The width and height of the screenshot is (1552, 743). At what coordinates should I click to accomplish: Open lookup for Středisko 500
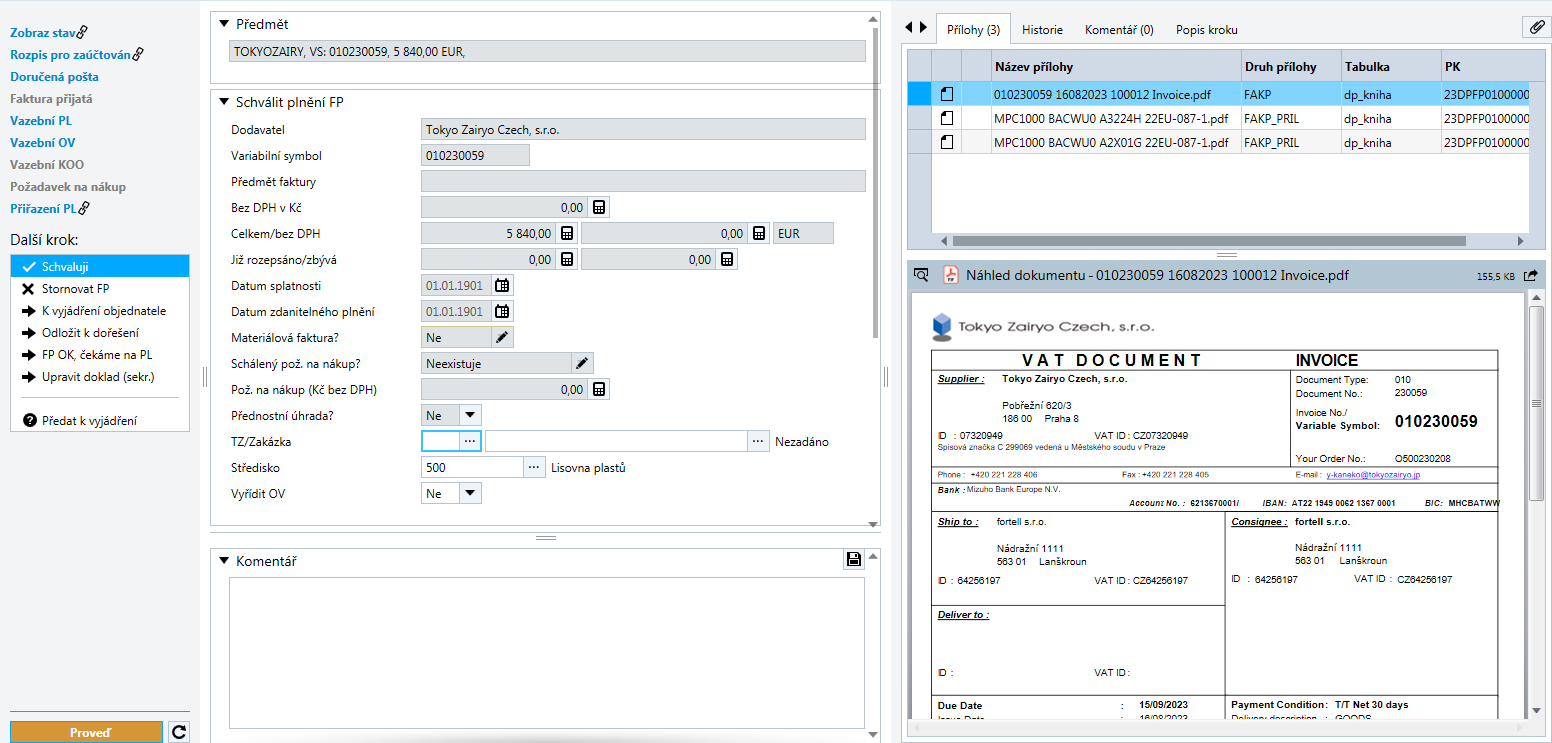[x=535, y=468]
